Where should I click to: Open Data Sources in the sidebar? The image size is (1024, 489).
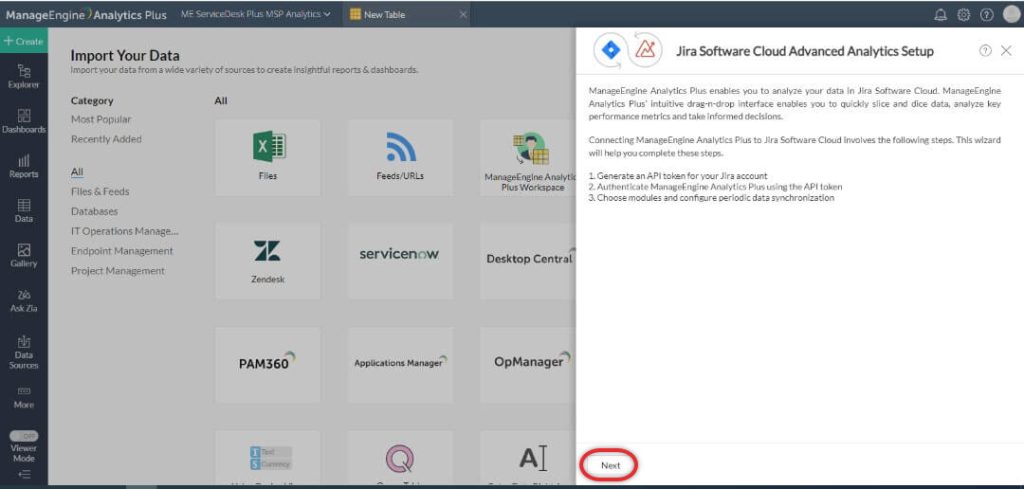tap(24, 351)
